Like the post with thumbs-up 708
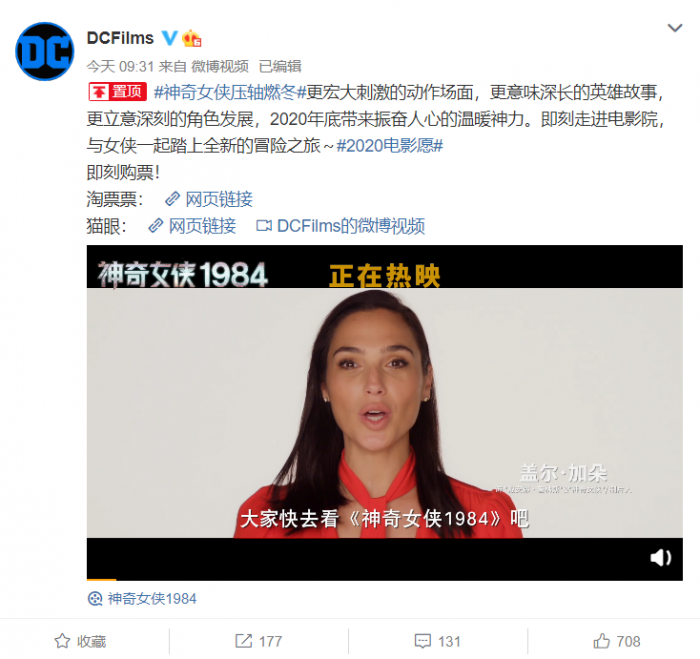 point(617,641)
